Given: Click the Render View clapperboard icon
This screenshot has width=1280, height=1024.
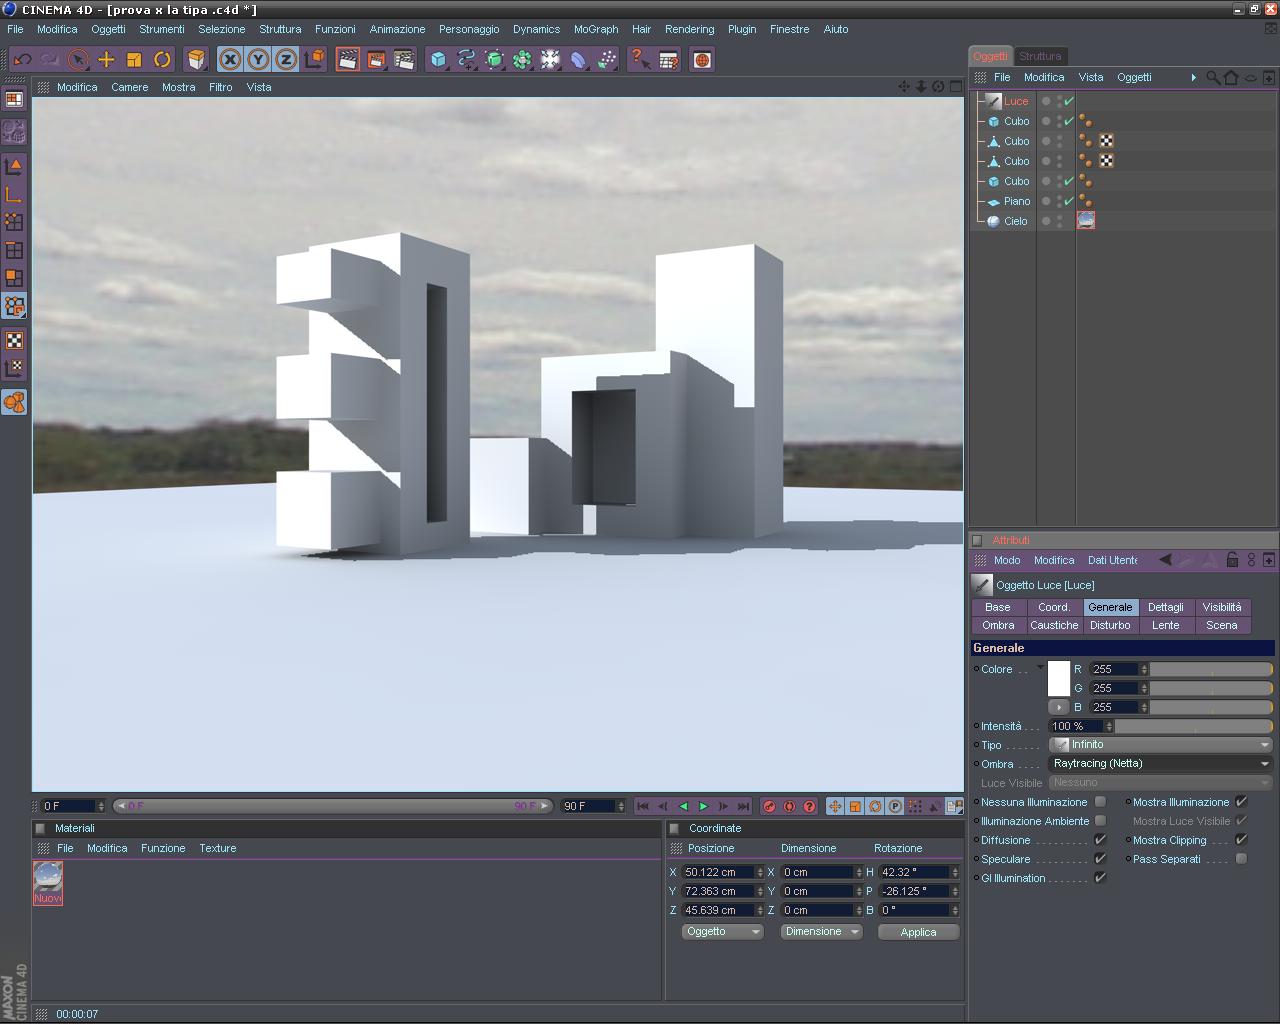Looking at the screenshot, I should pos(348,60).
